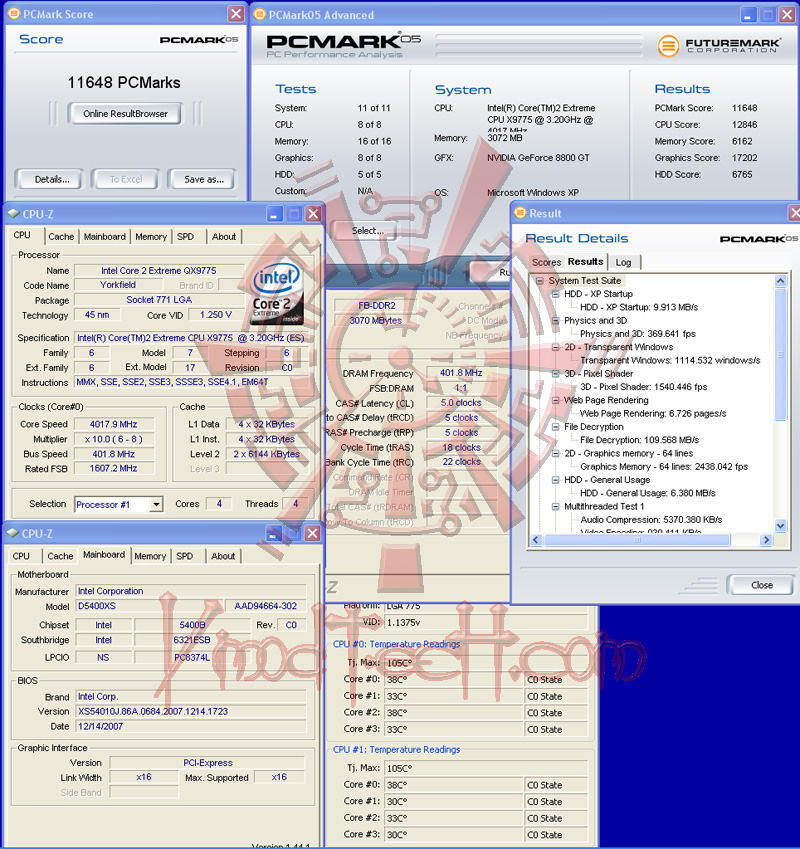Viewport: 800px width, 849px height.
Task: Click the title icon of the CPU-Z Processor window
Action: pyautogui.click(x=13, y=214)
